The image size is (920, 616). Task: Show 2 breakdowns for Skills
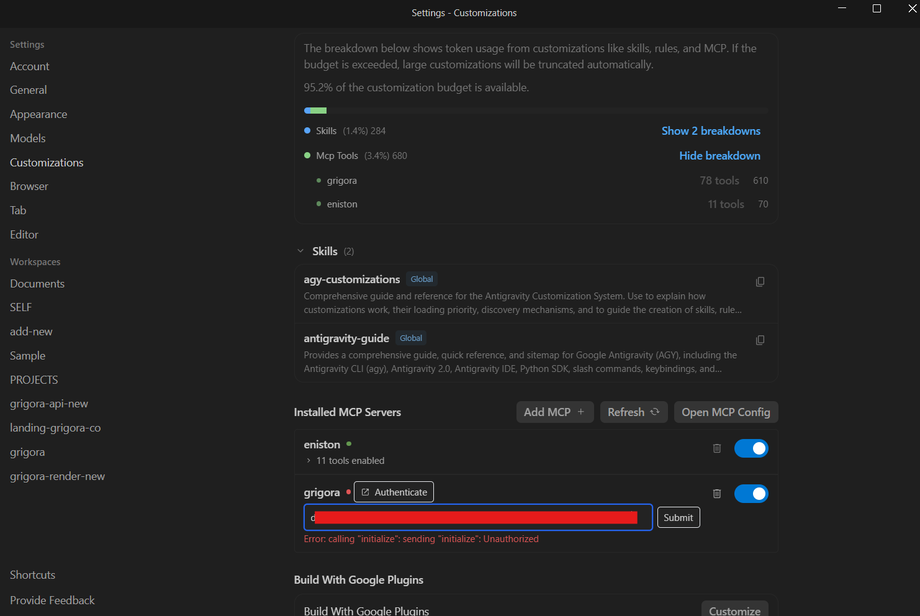[711, 131]
